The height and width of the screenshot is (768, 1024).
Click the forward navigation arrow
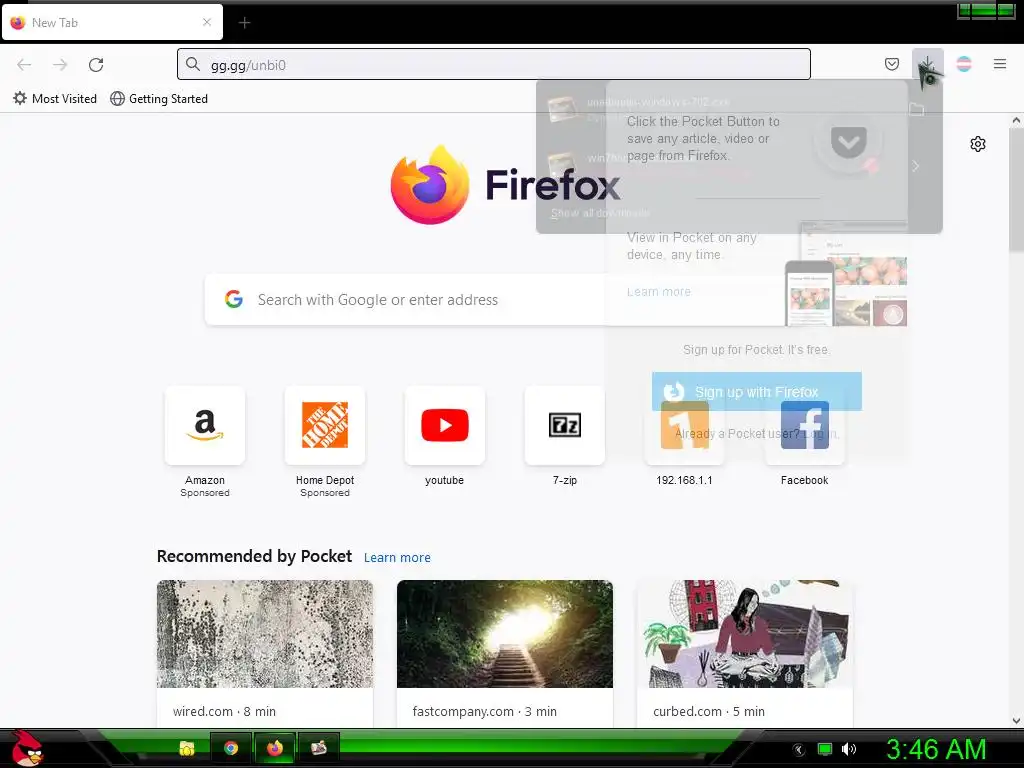click(60, 65)
